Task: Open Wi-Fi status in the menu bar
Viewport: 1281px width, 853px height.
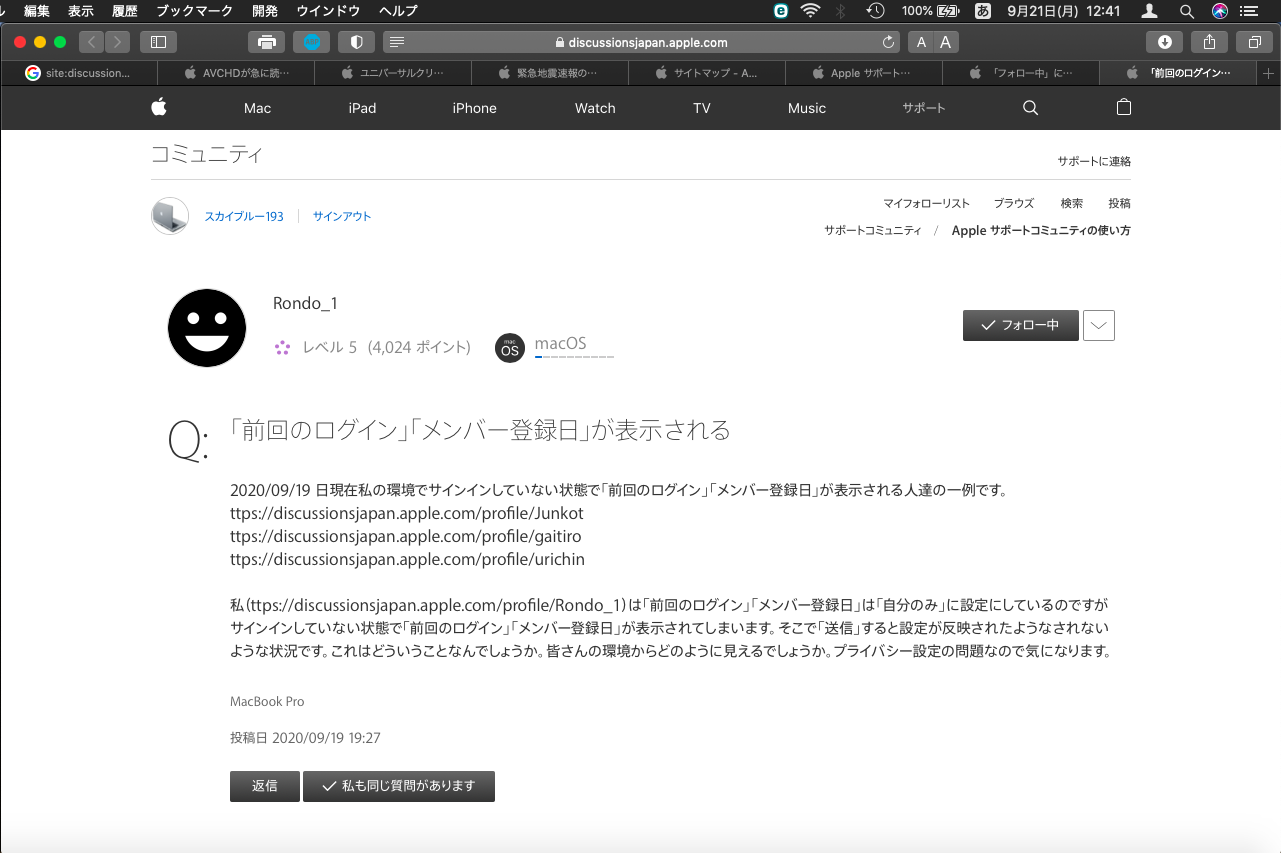Action: click(810, 11)
